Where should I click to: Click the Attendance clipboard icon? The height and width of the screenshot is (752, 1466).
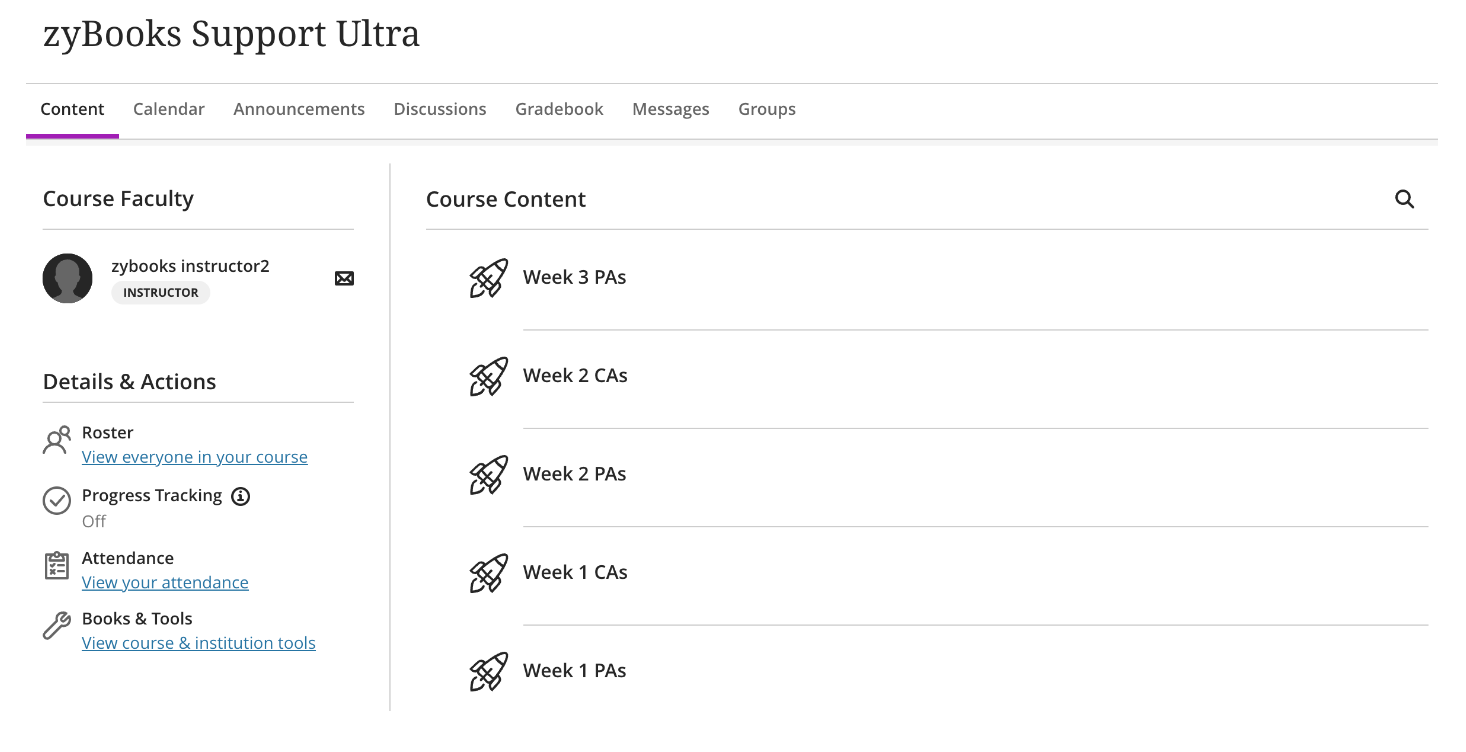click(57, 565)
